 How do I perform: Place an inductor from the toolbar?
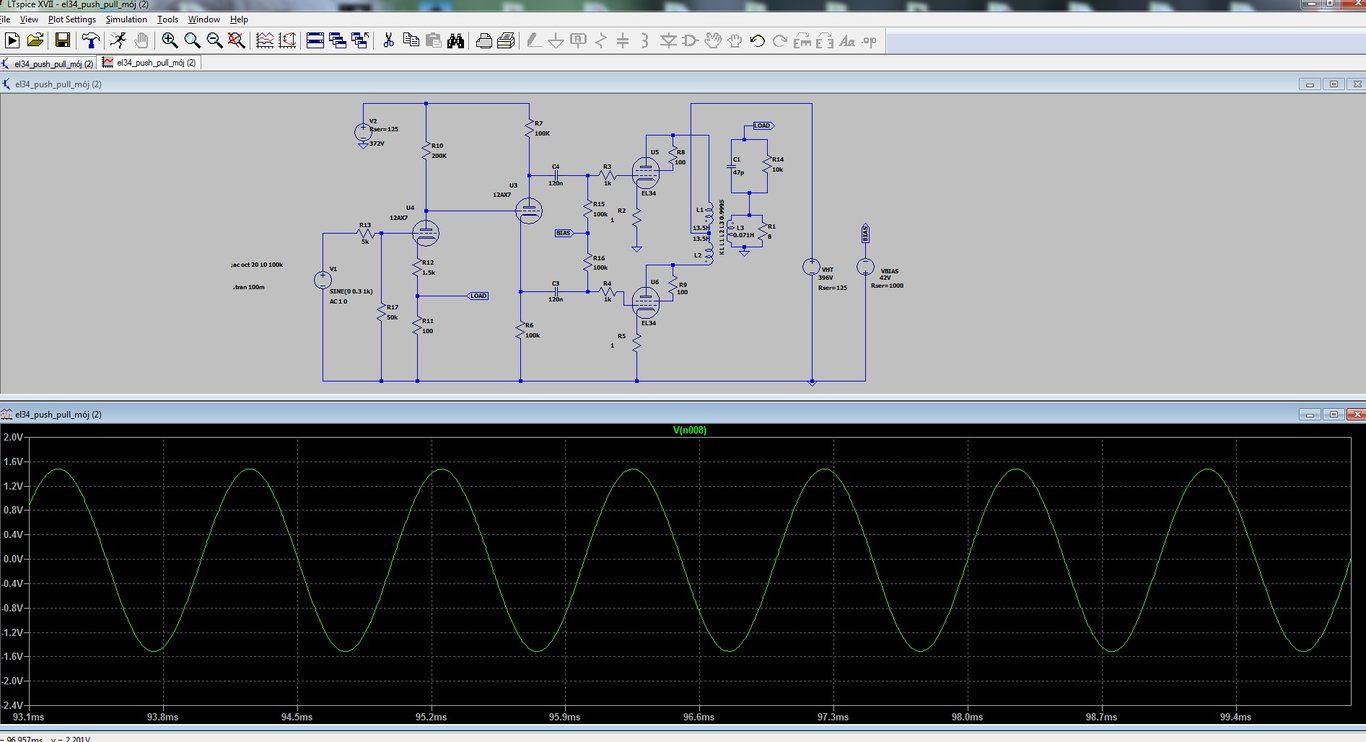click(x=645, y=41)
